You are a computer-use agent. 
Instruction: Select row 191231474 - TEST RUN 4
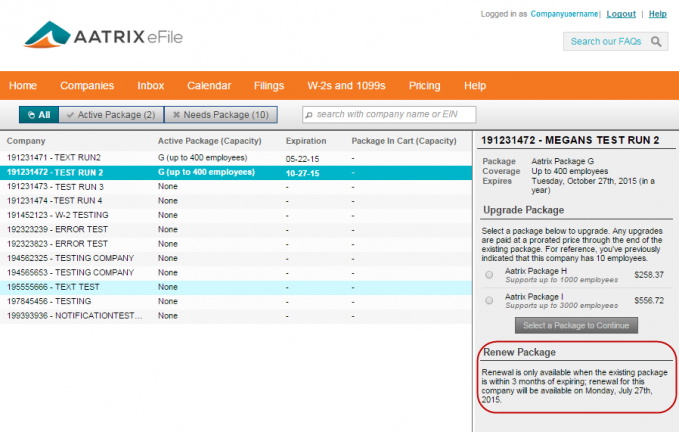tap(236, 201)
